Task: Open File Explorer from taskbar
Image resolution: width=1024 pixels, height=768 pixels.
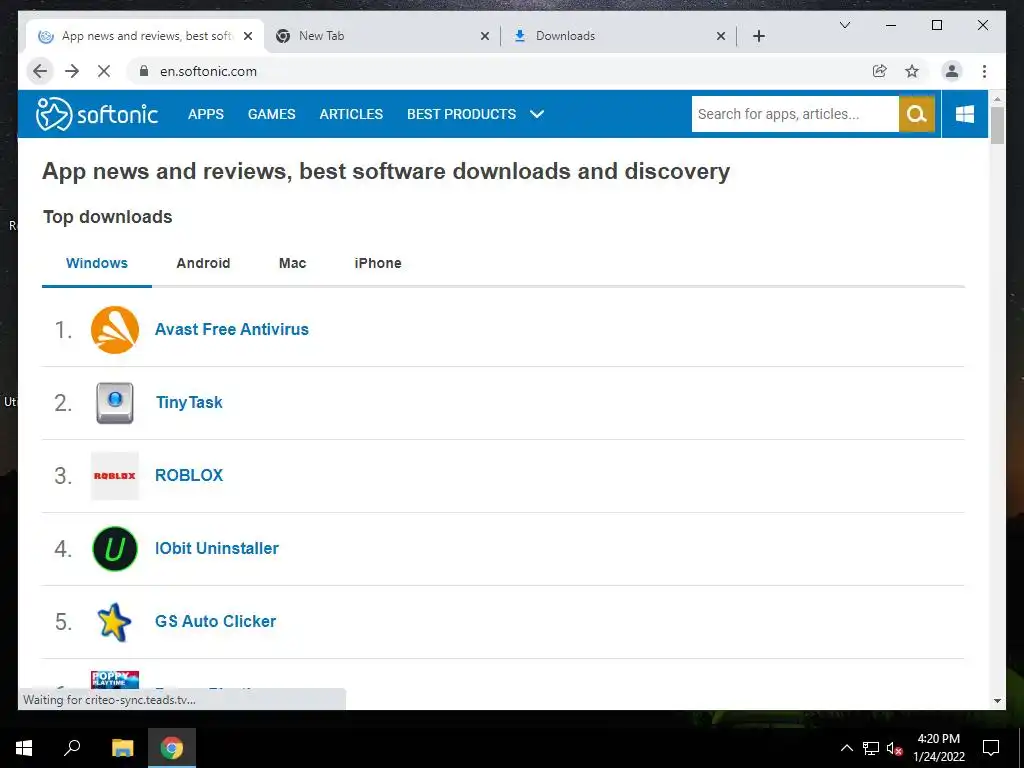Action: pos(122,748)
